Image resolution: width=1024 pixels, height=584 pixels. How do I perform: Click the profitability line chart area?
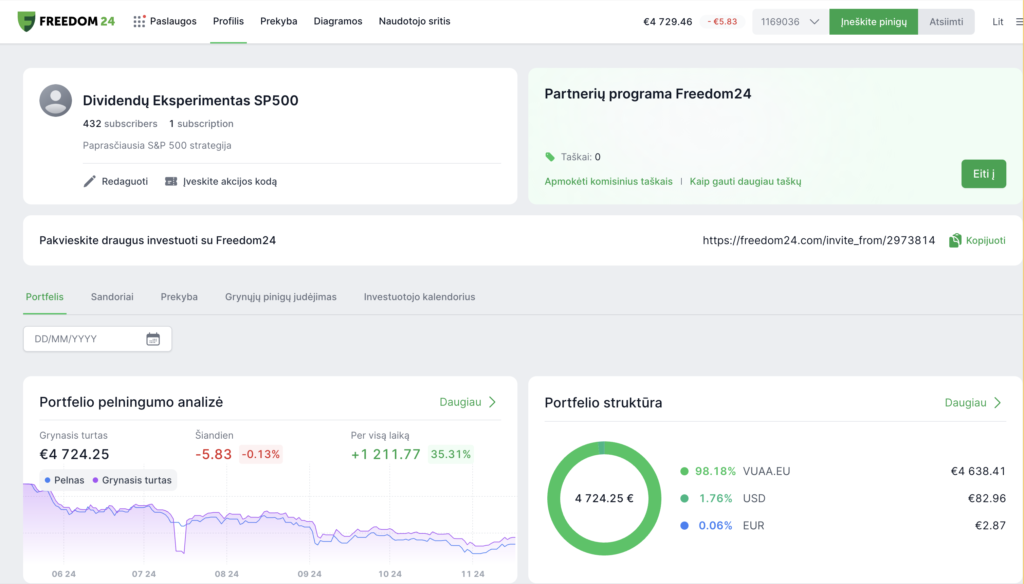coord(270,523)
